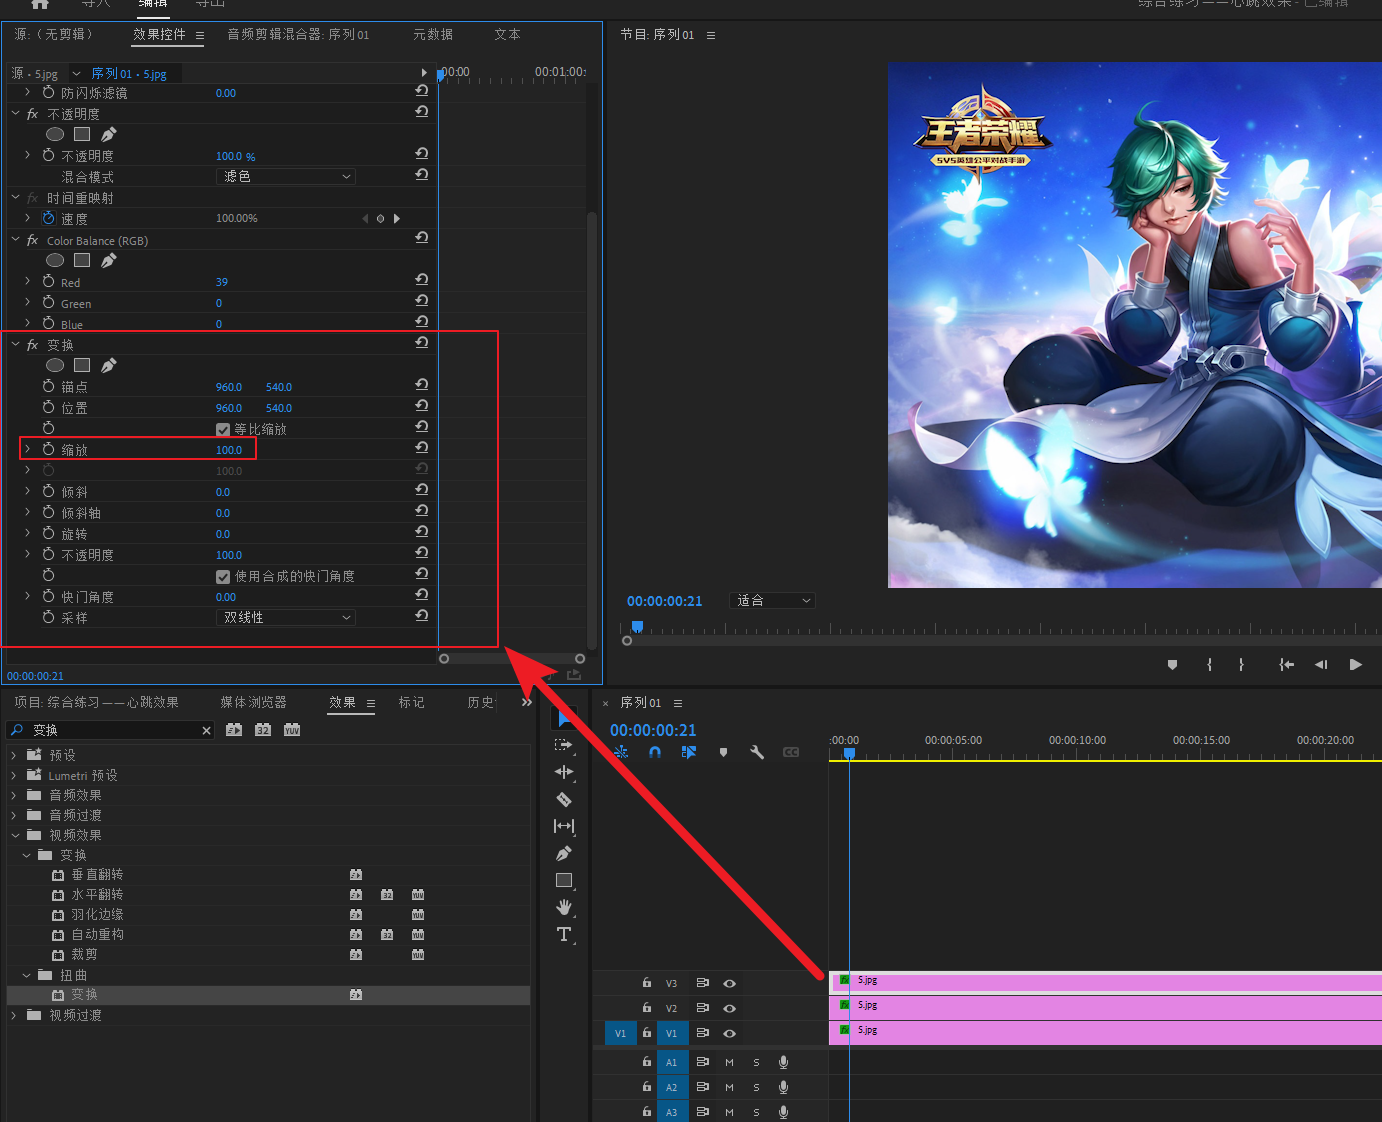Reset the 缩放 scale parameter
This screenshot has width=1382, height=1122.
pos(422,448)
